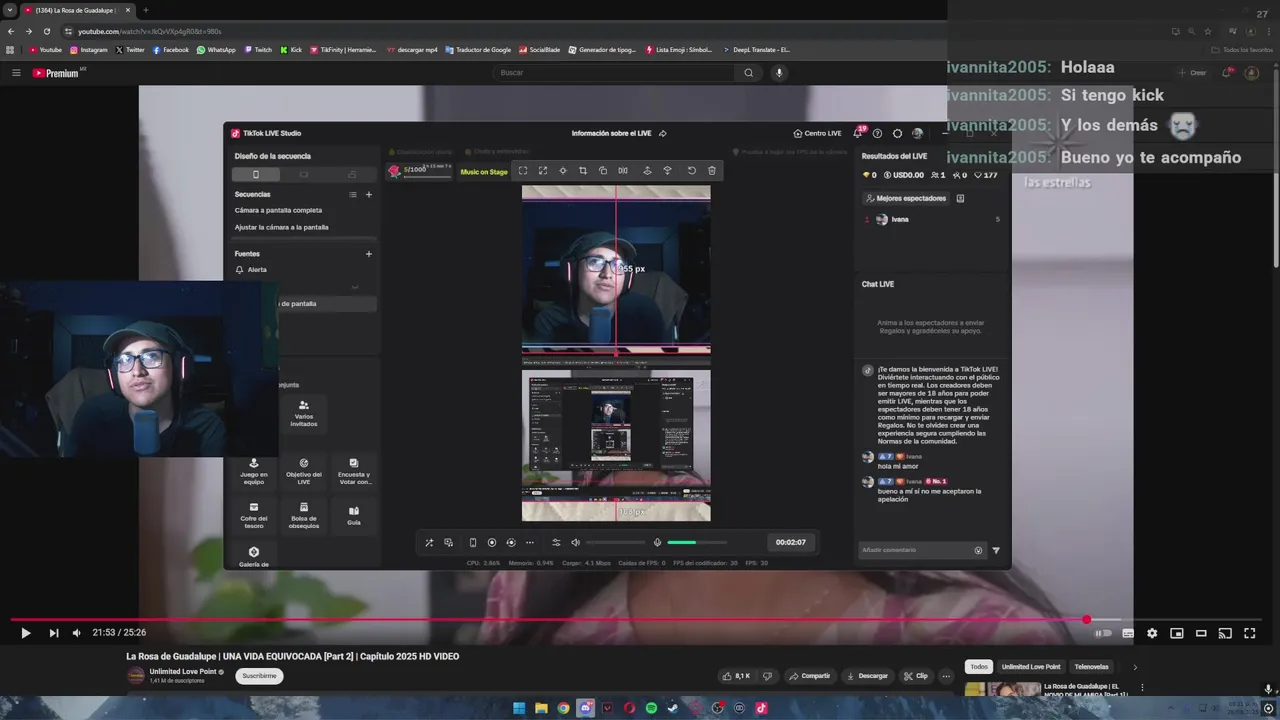
Task: Adjust the microphone level slider
Action: [697, 543]
